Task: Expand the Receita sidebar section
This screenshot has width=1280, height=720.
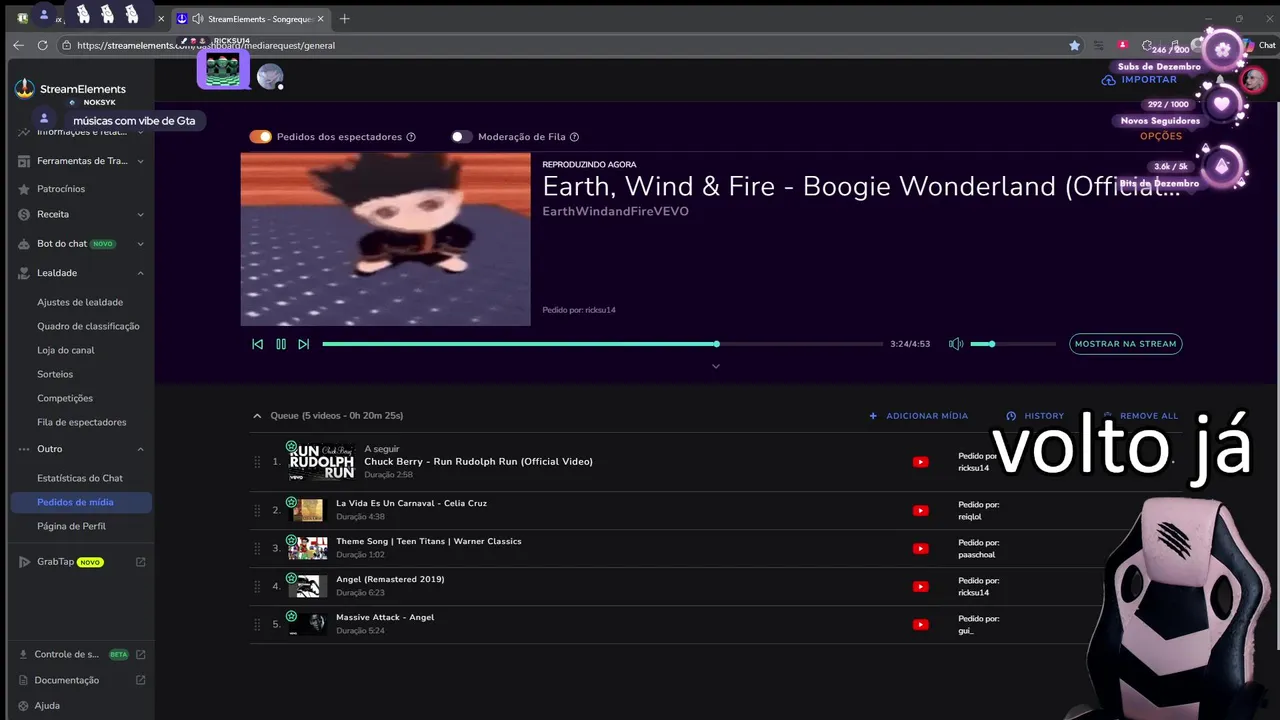Action: click(82, 214)
